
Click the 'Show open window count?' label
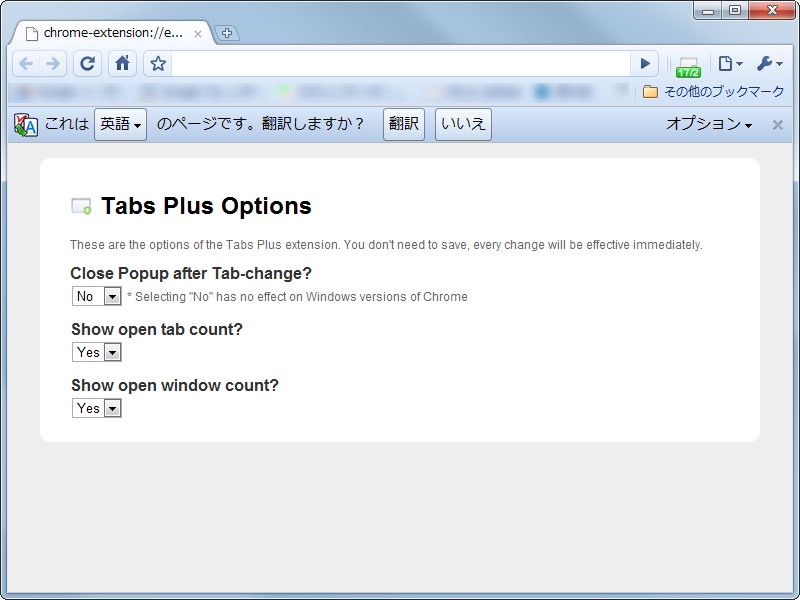[175, 386]
